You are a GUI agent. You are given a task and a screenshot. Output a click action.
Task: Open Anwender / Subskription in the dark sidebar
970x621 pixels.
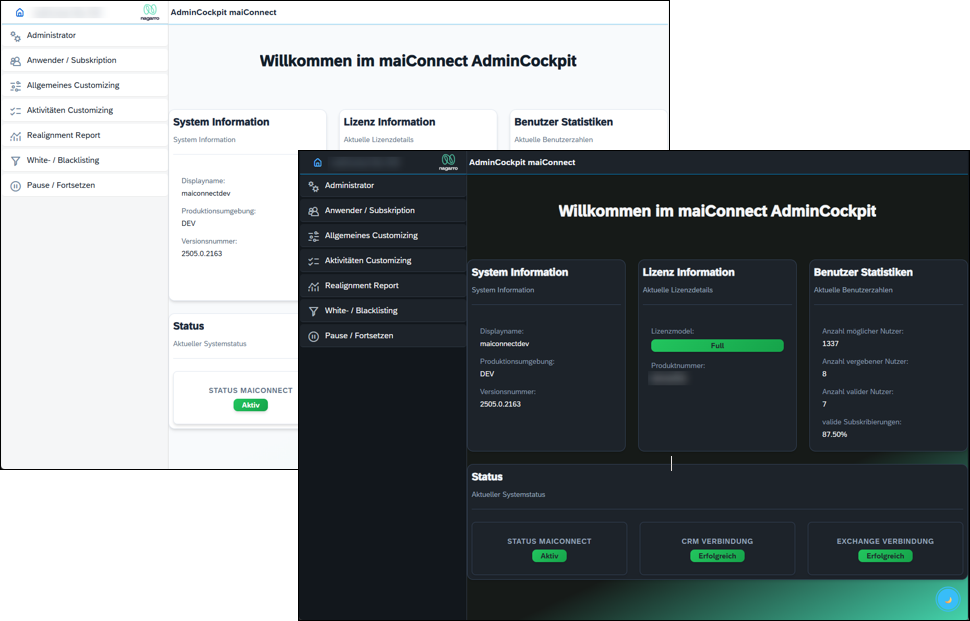pyautogui.click(x=369, y=211)
